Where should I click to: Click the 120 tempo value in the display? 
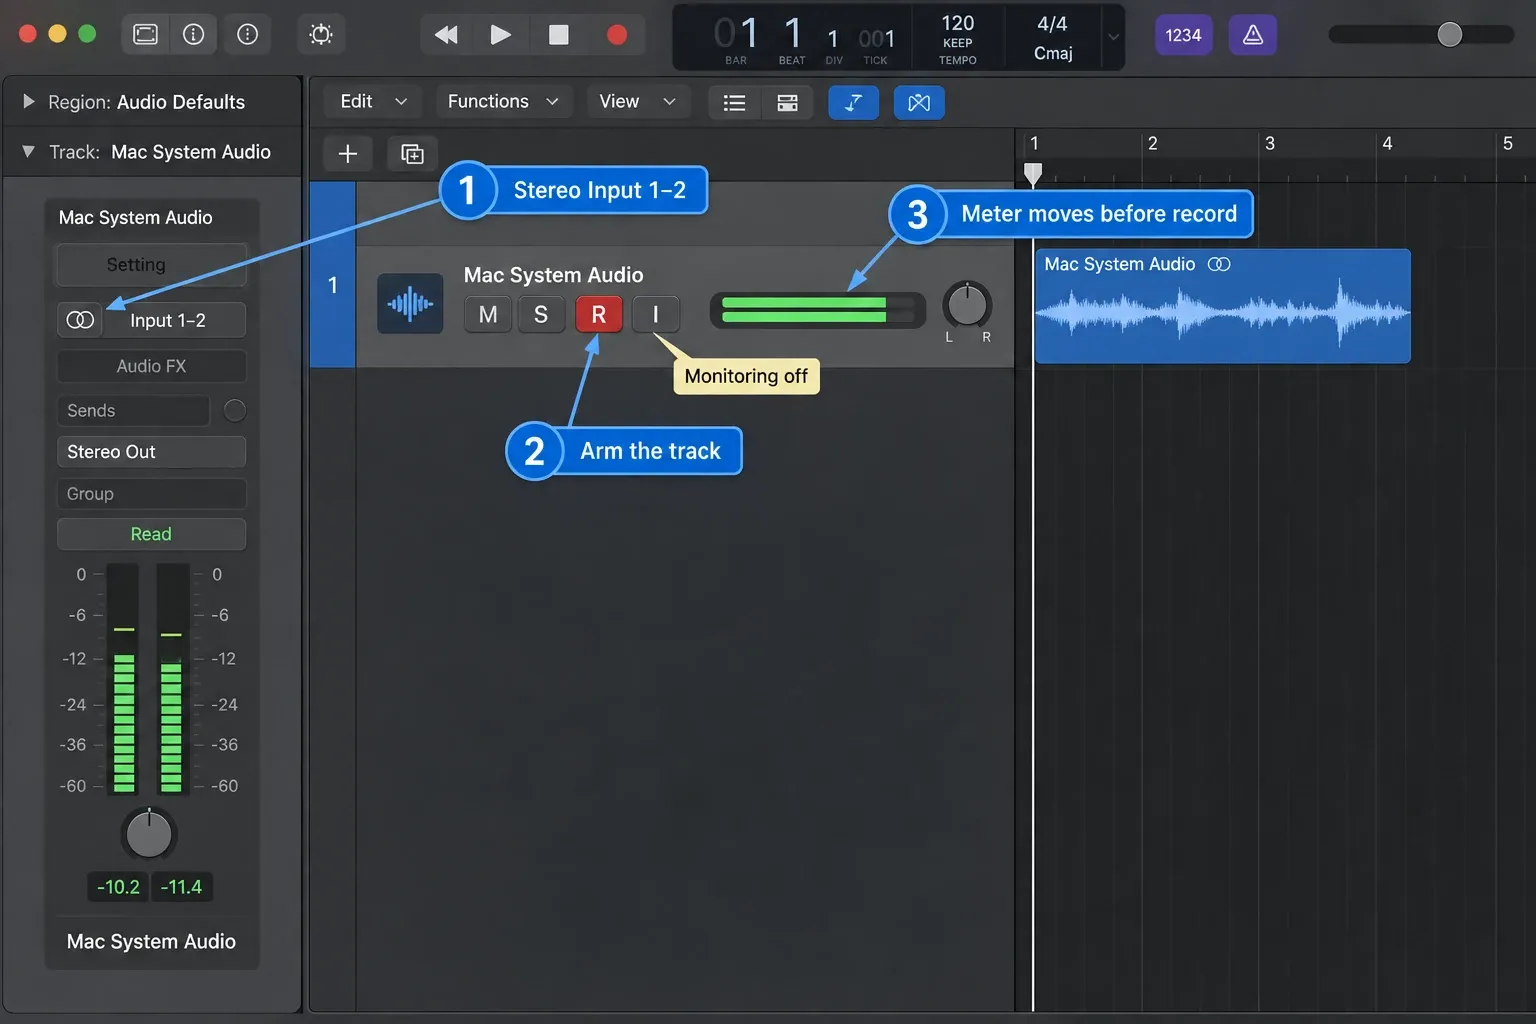[x=958, y=23]
